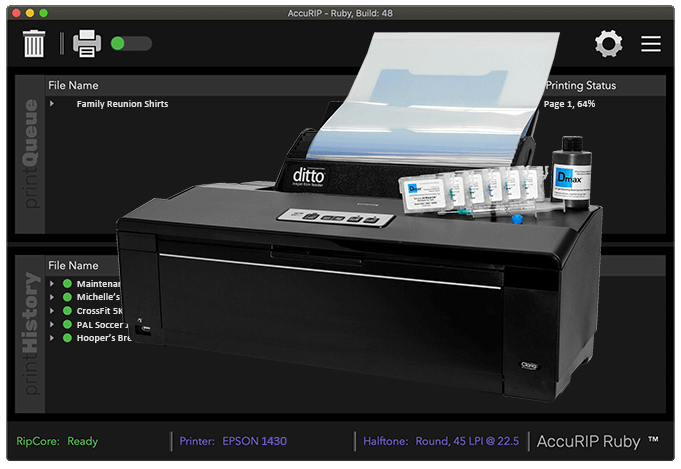Click the green status dot beside Maintenance
Viewport: 681px width, 469px height.
[x=67, y=284]
